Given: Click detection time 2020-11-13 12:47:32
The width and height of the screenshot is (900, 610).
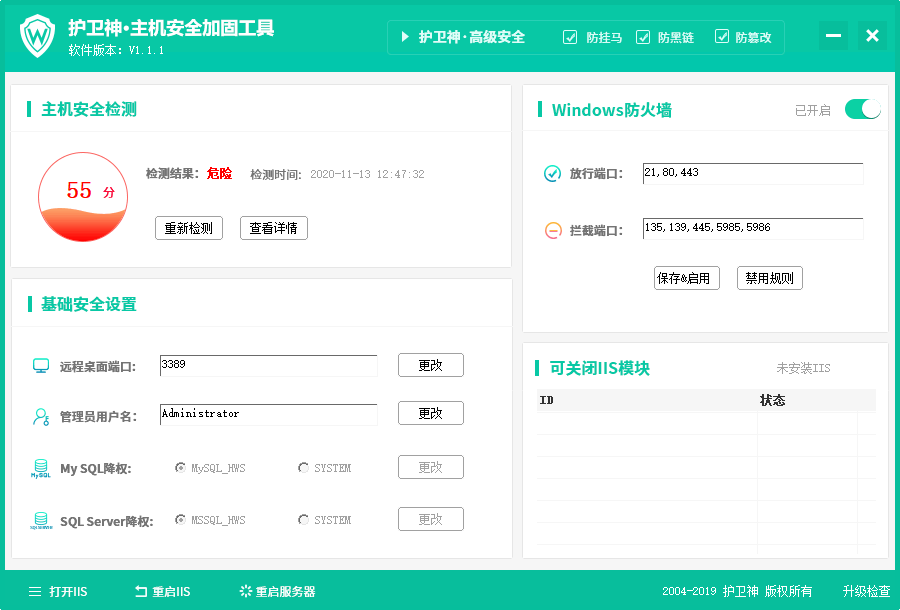Looking at the screenshot, I should pyautogui.click(x=367, y=174).
